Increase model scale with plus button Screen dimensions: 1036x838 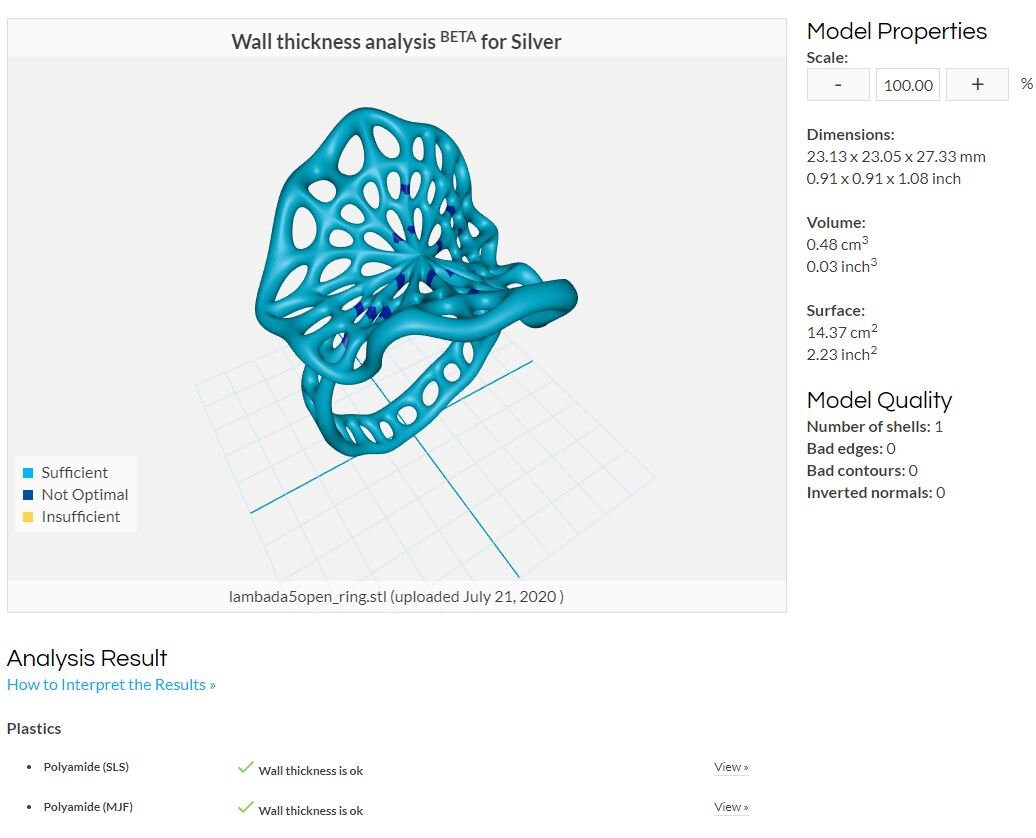tap(977, 85)
